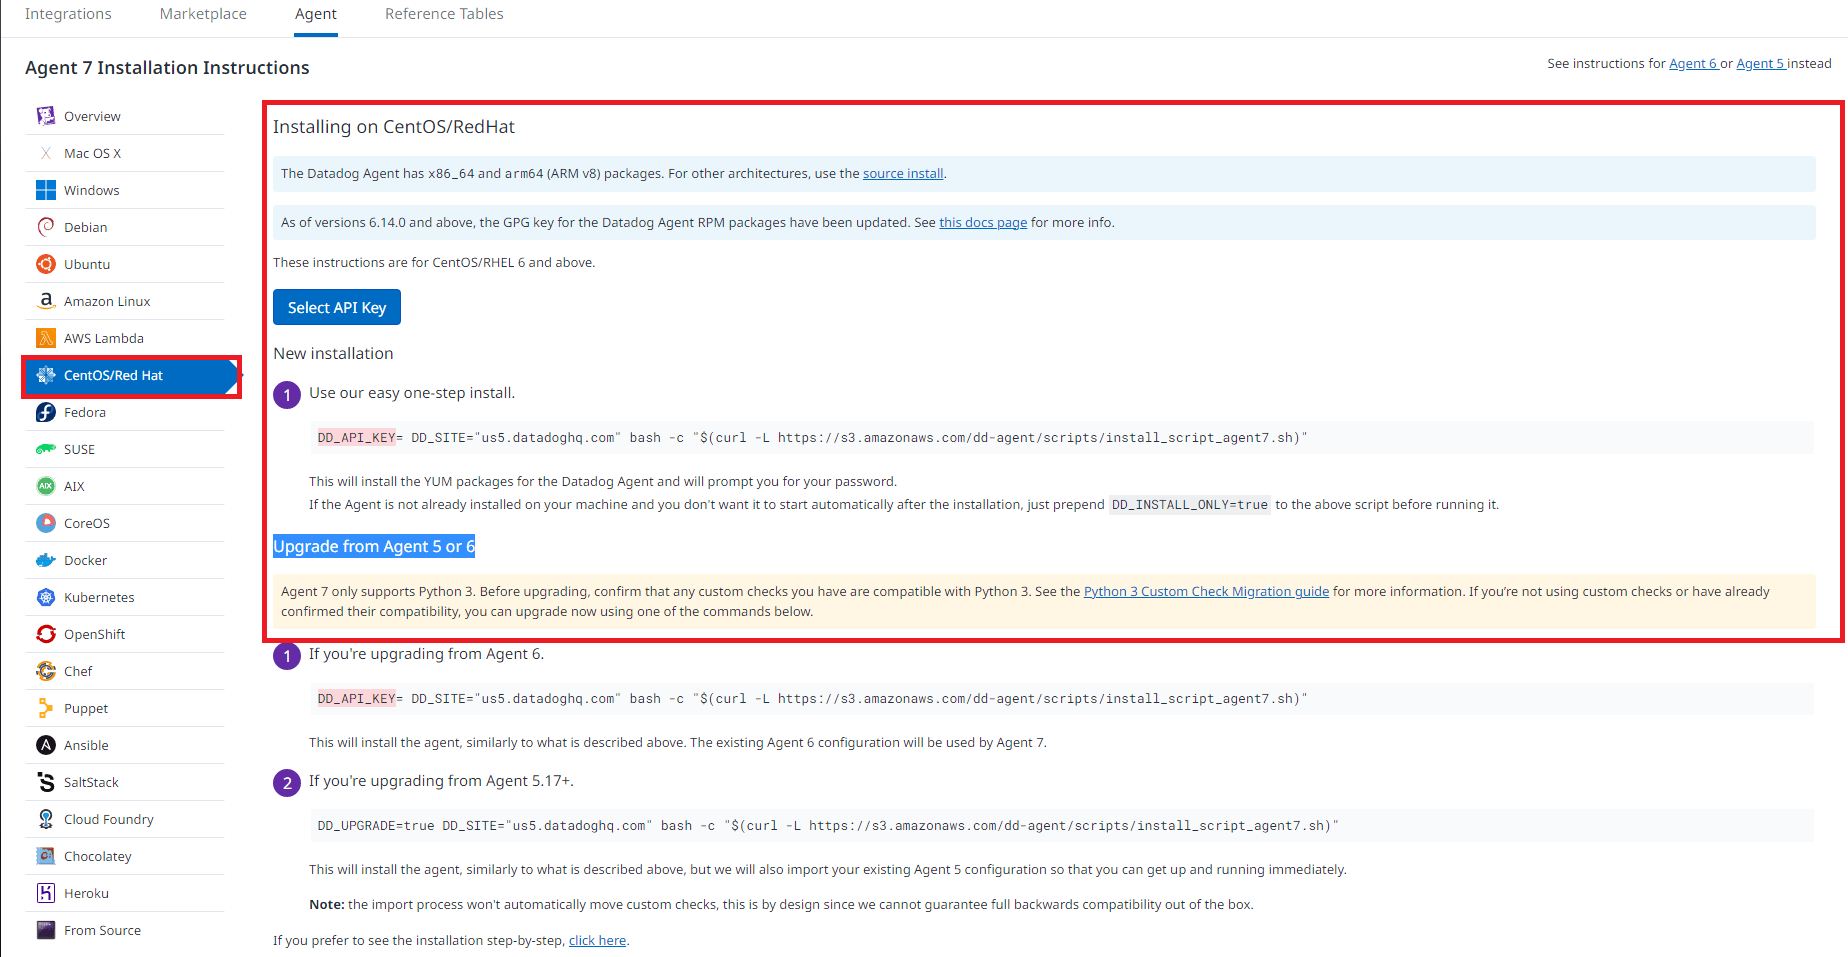Choose Heroku label in platform list
1848x957 pixels.
pos(86,893)
